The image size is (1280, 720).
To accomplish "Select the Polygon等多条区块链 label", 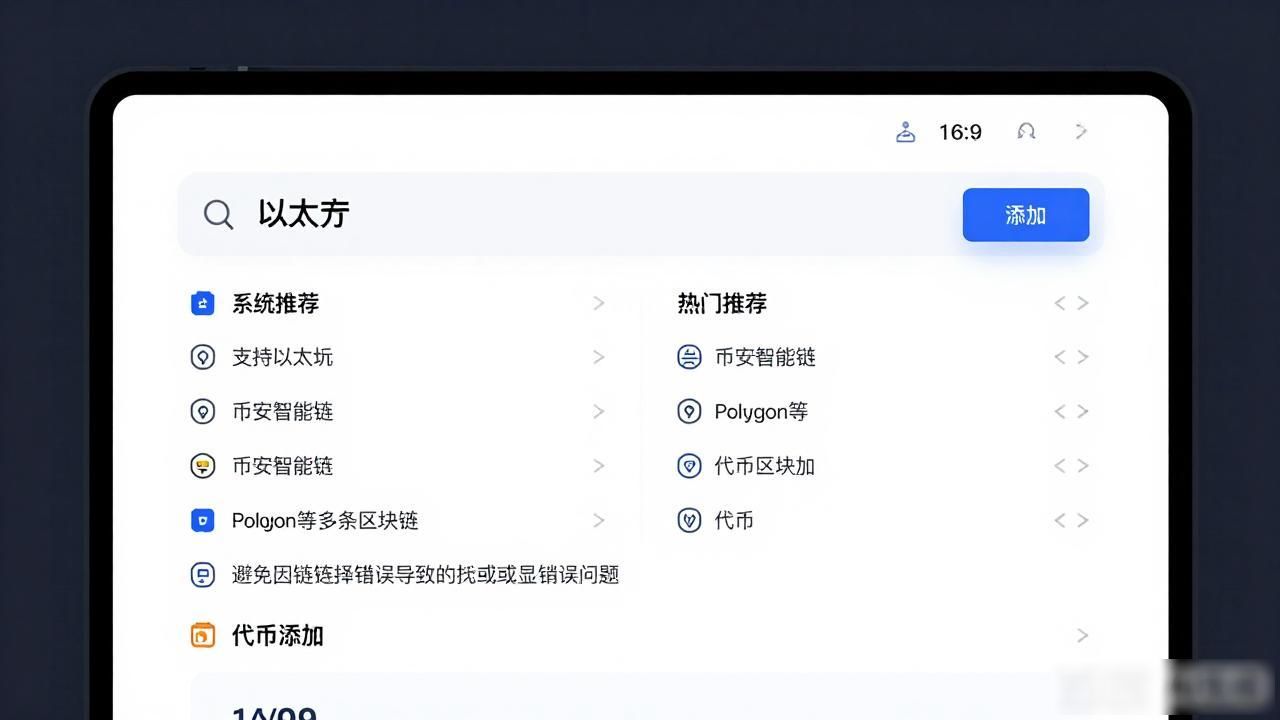I will [x=325, y=520].
